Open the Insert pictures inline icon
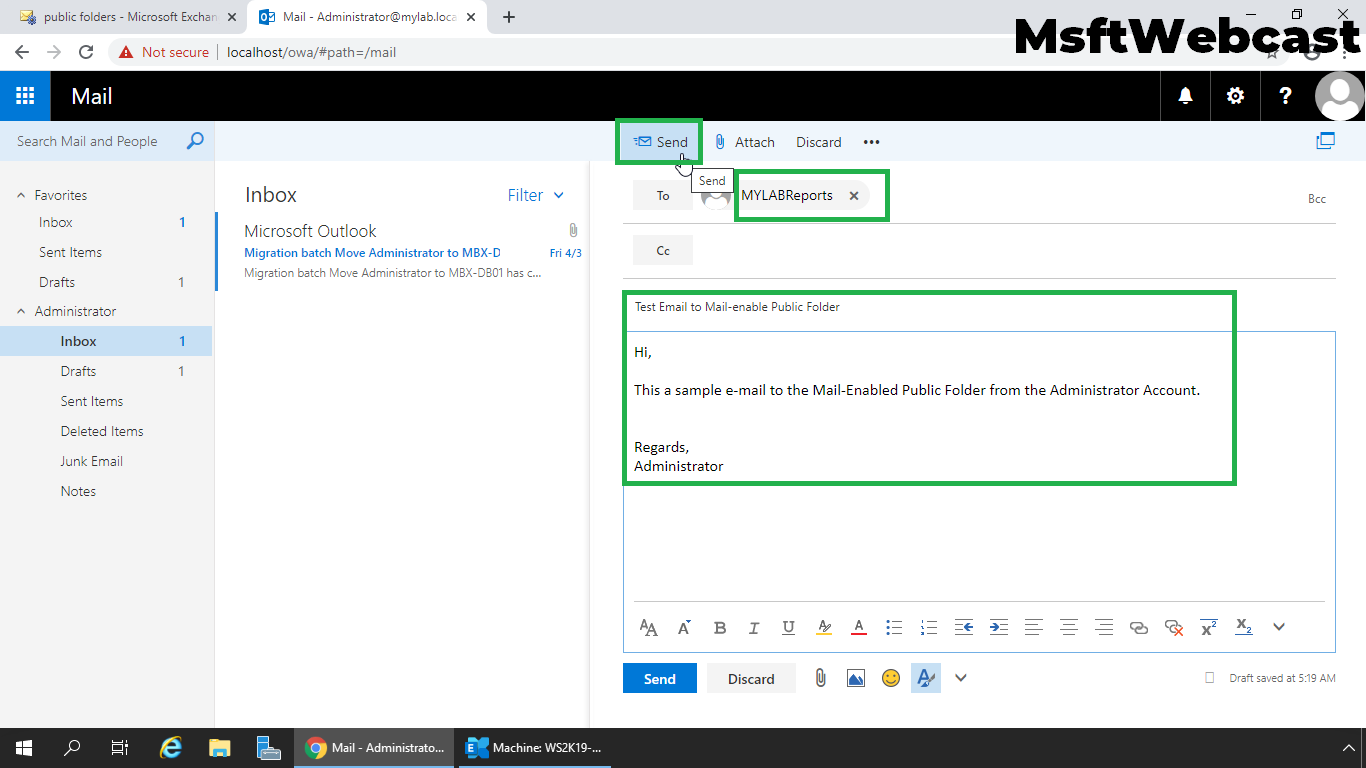The width and height of the screenshot is (1366, 768). (856, 678)
